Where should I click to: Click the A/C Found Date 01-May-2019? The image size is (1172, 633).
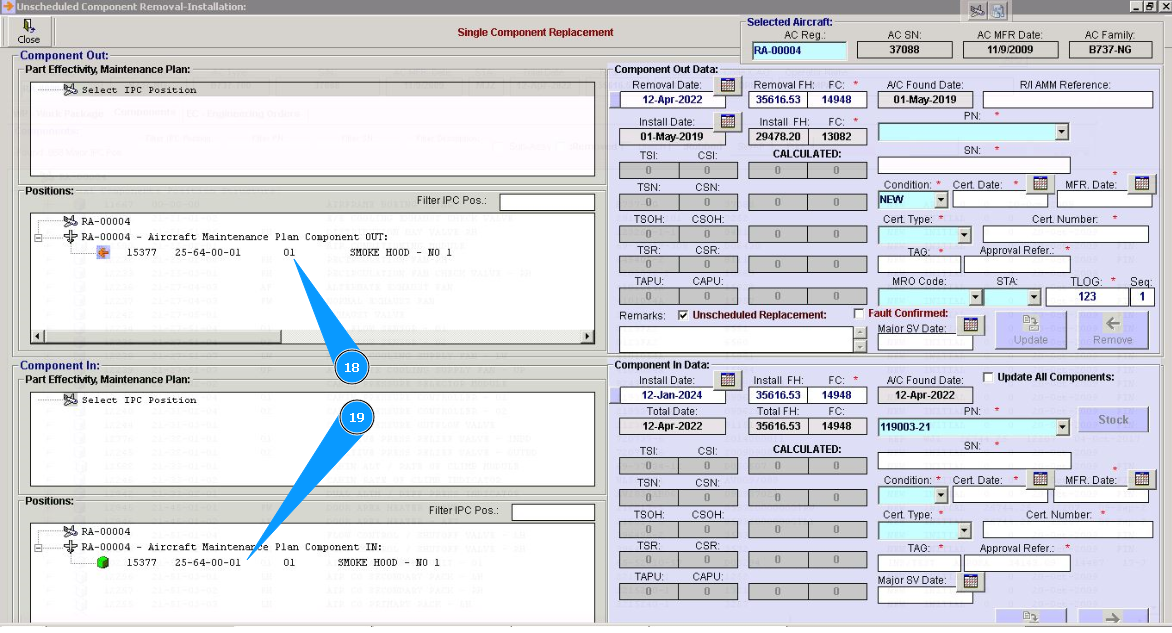[925, 99]
